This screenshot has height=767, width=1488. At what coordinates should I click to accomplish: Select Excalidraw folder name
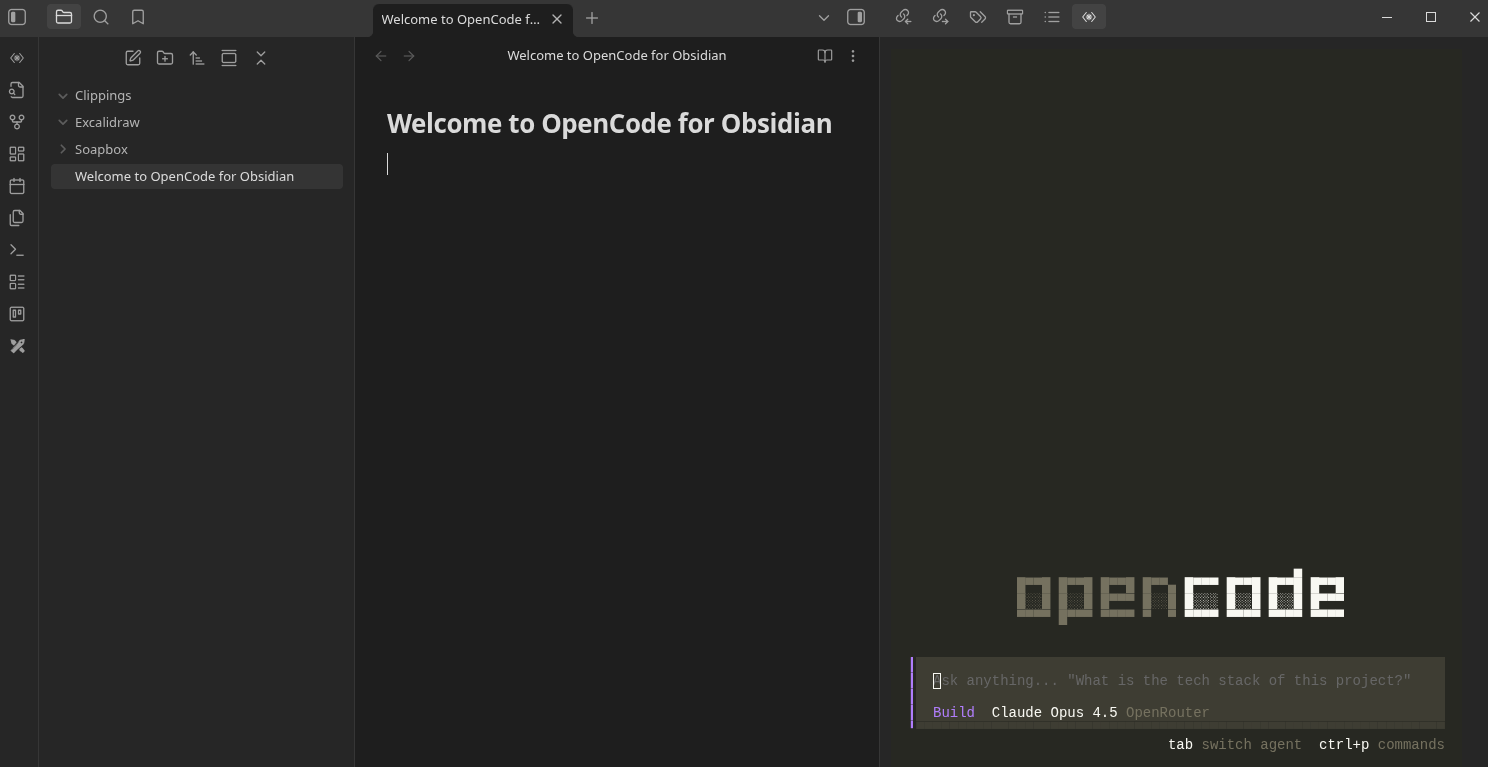[x=107, y=122]
